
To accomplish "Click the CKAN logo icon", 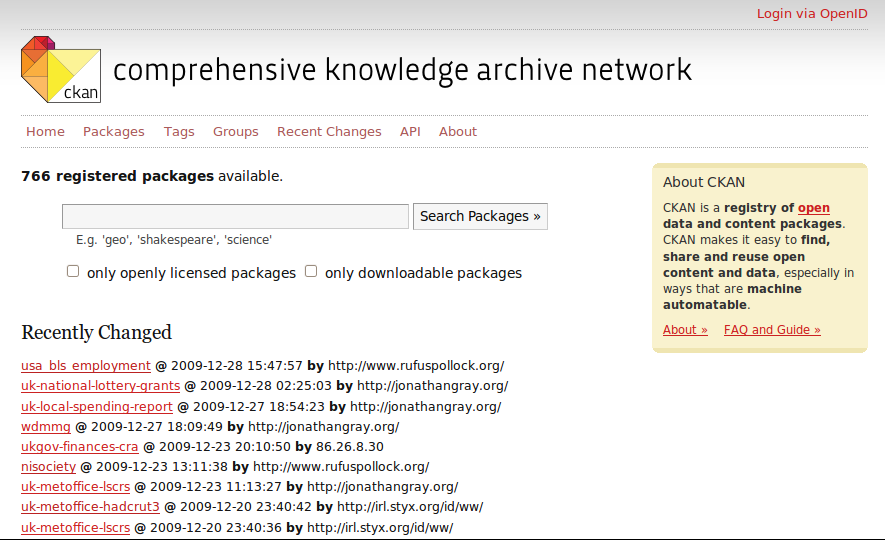I will point(61,69).
